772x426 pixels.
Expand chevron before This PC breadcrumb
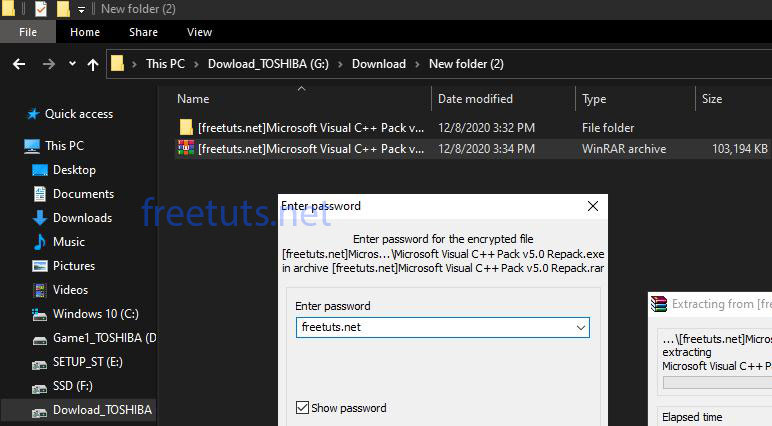pyautogui.click(x=134, y=65)
